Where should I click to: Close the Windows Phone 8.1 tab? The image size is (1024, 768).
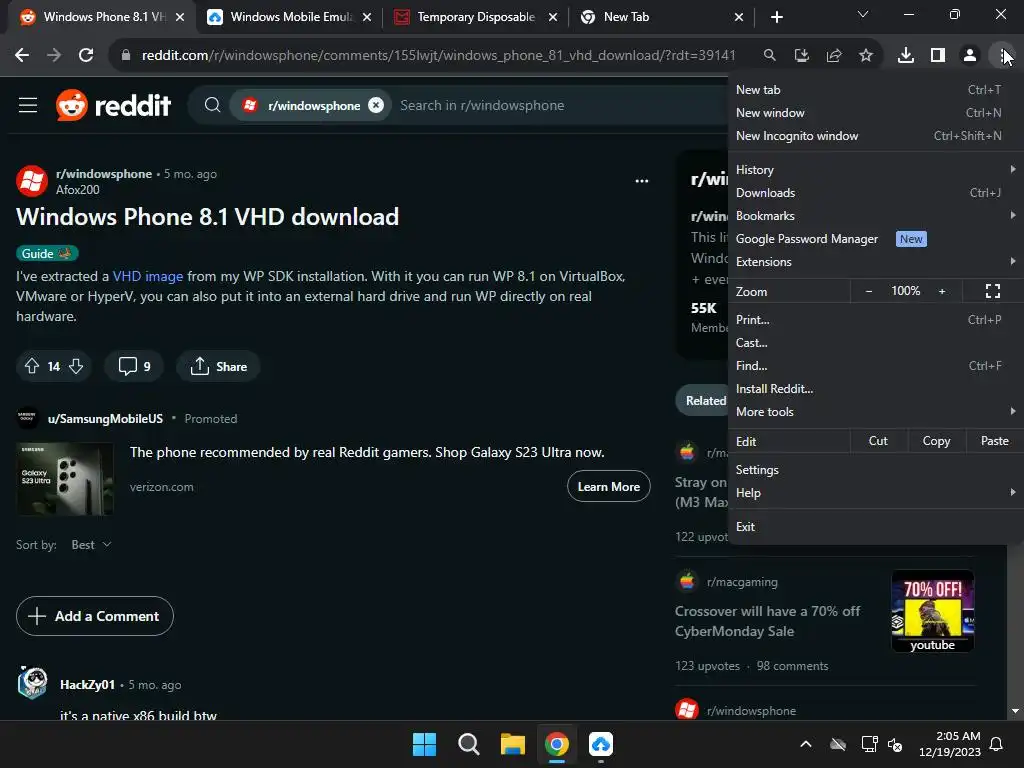[180, 17]
